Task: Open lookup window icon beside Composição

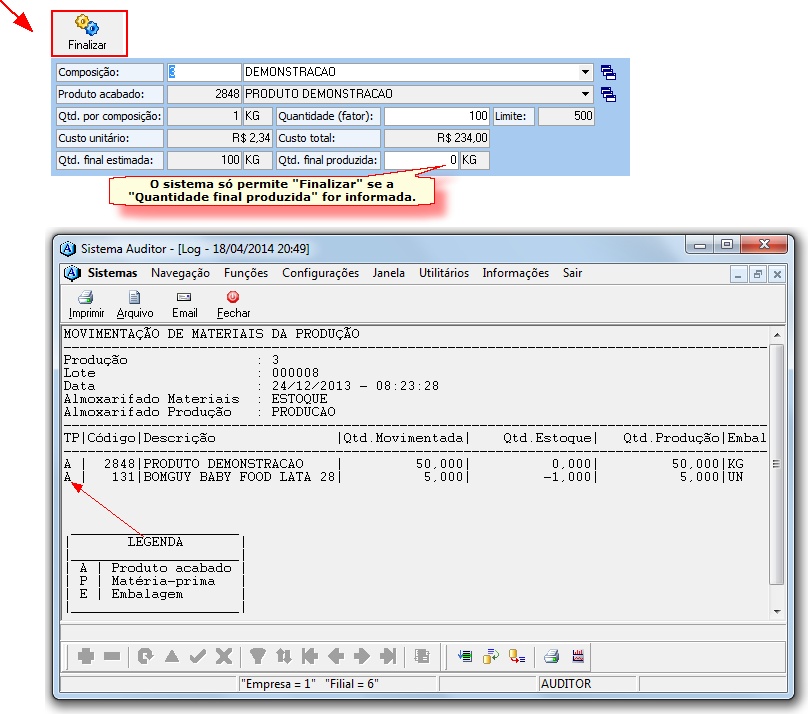Action: coord(608,72)
